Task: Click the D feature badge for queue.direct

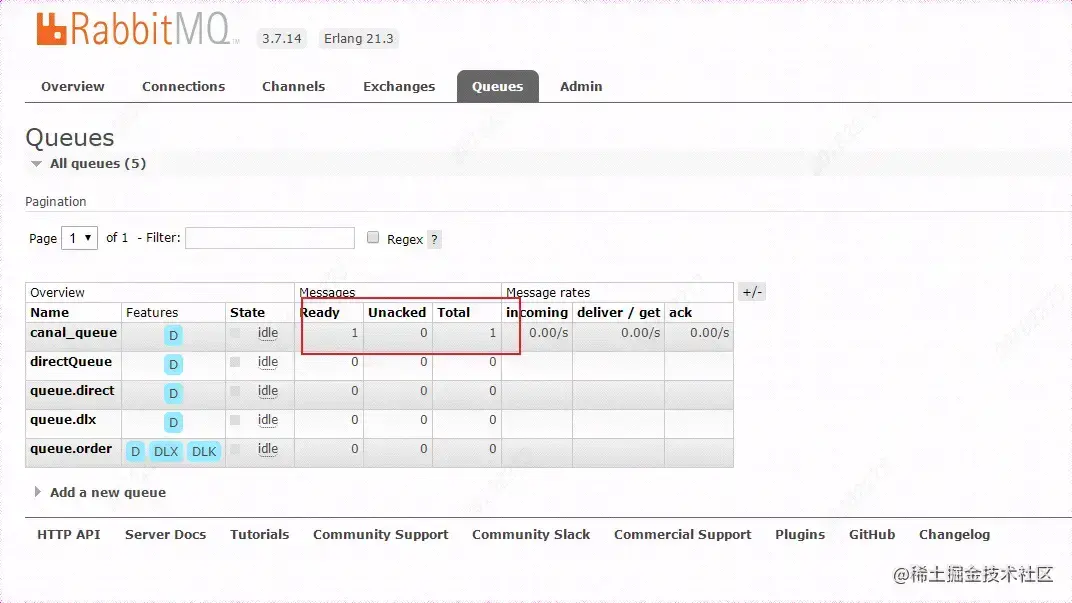Action: pos(174,393)
